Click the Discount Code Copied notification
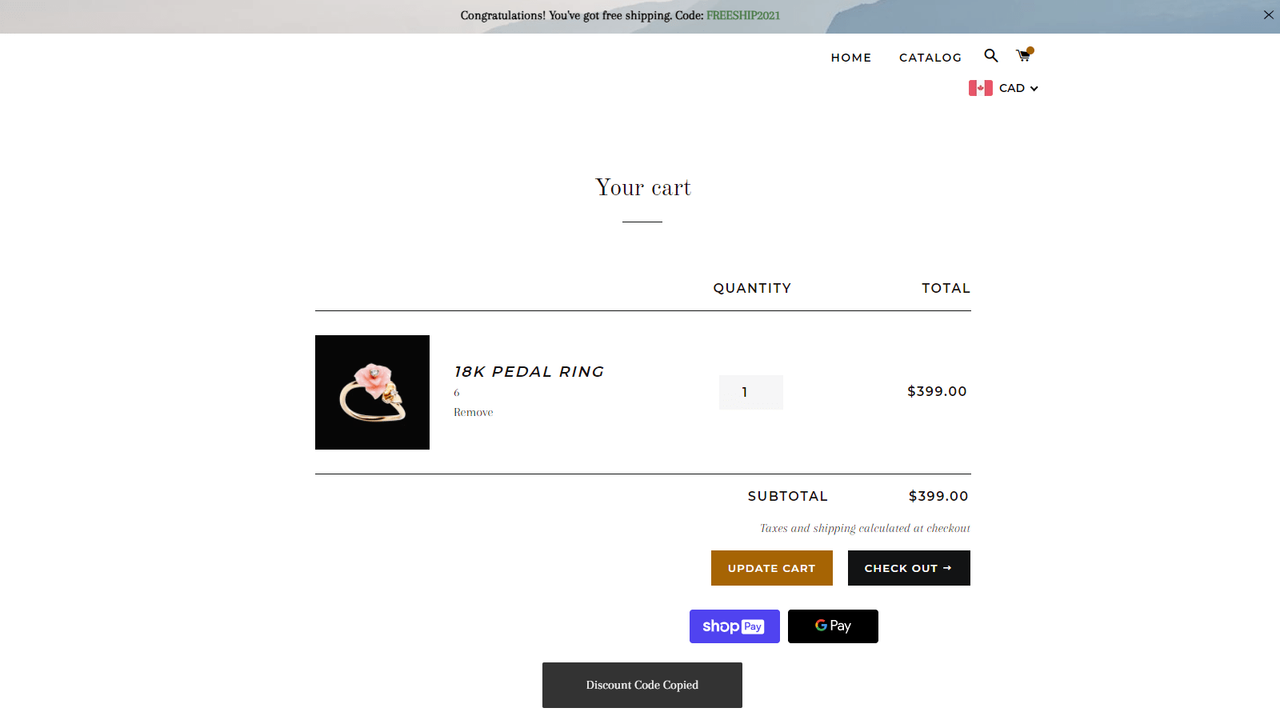This screenshot has height=720, width=1280. click(x=642, y=685)
